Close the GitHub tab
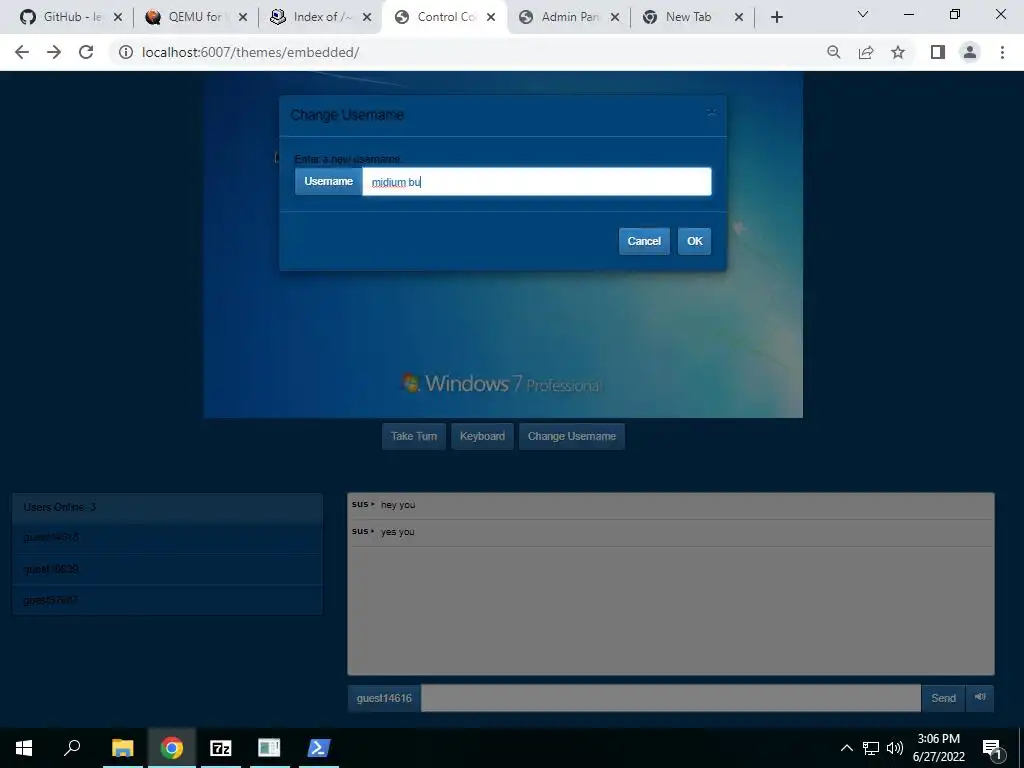1024x768 pixels. (x=118, y=18)
